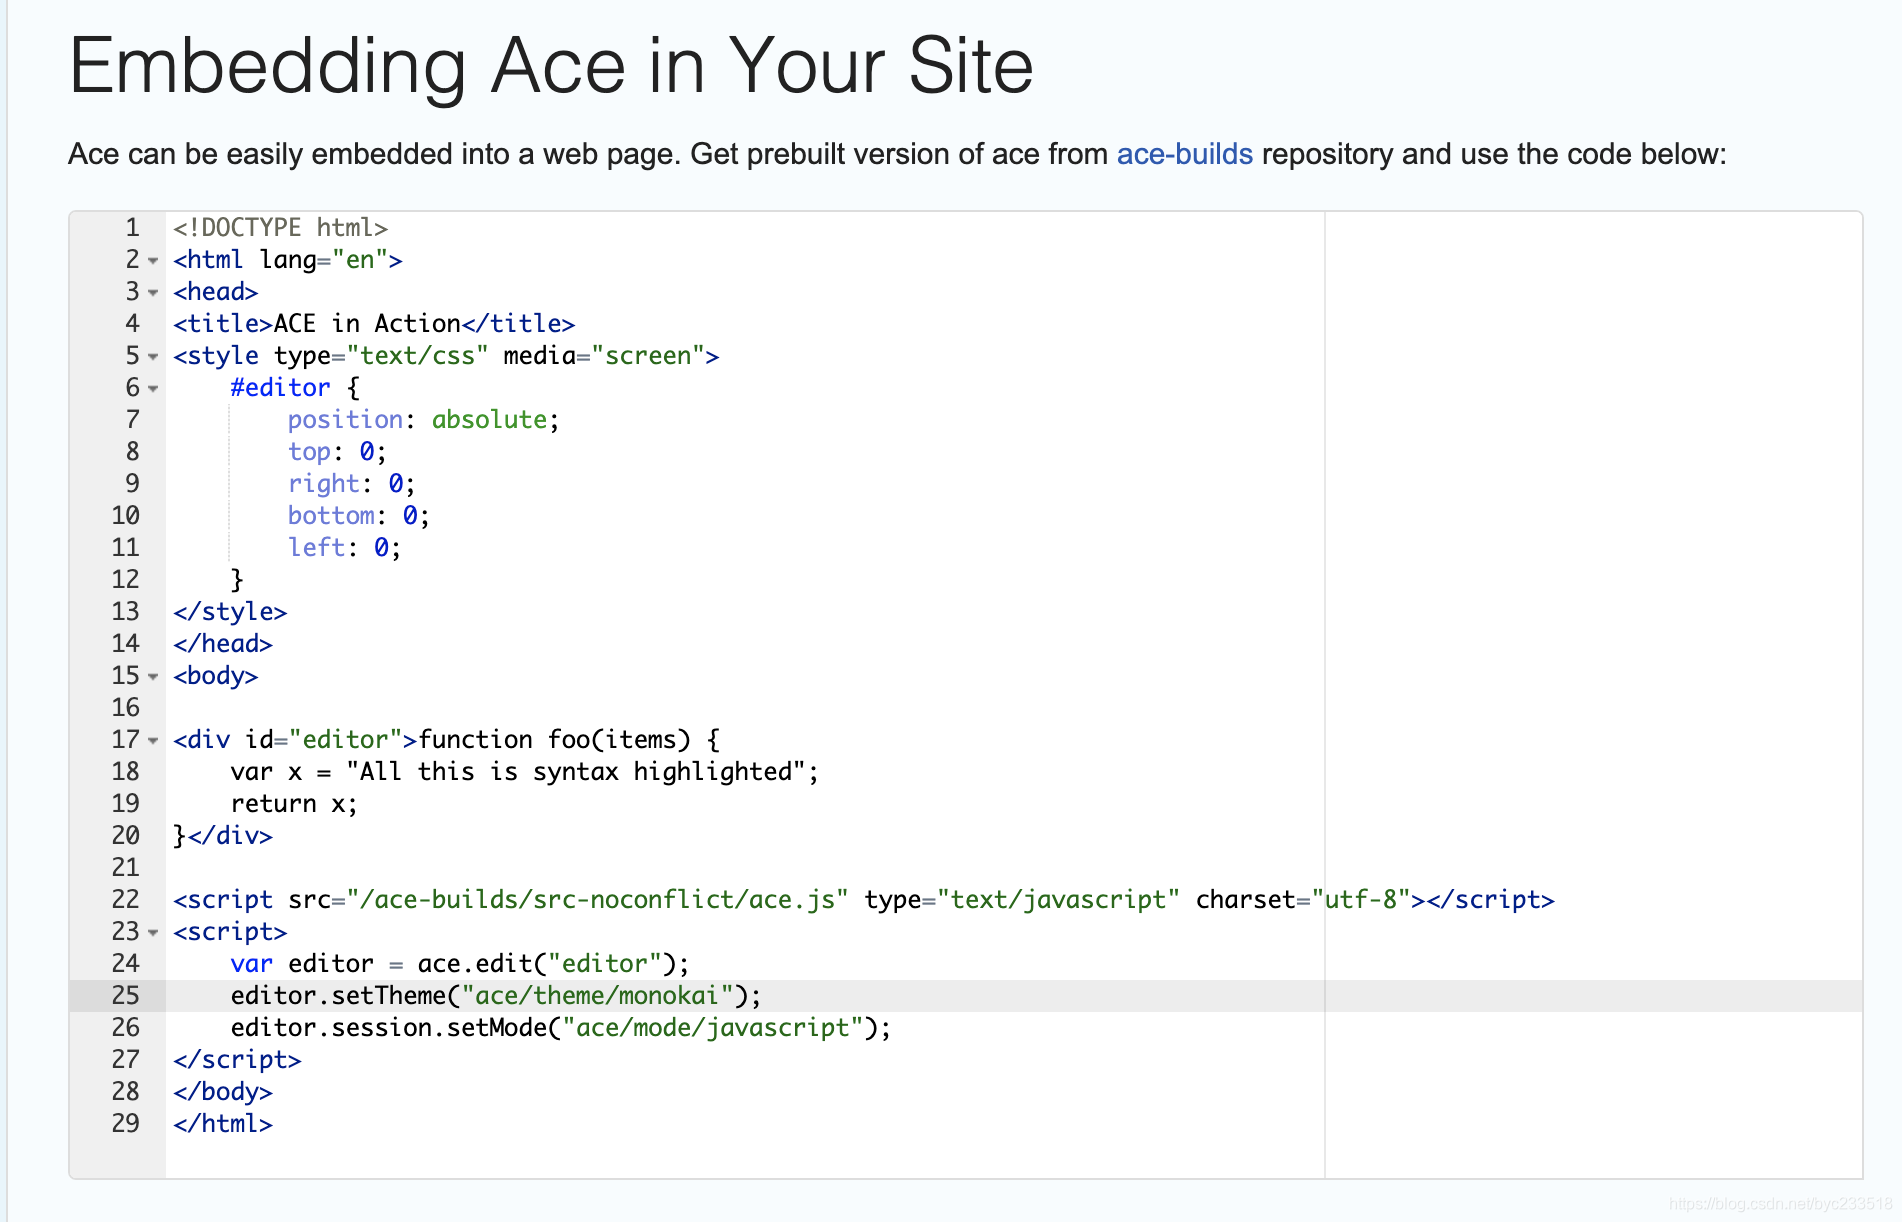Collapse the style block fold on line 5
Screen dimensions: 1902x1222
pos(153,357)
